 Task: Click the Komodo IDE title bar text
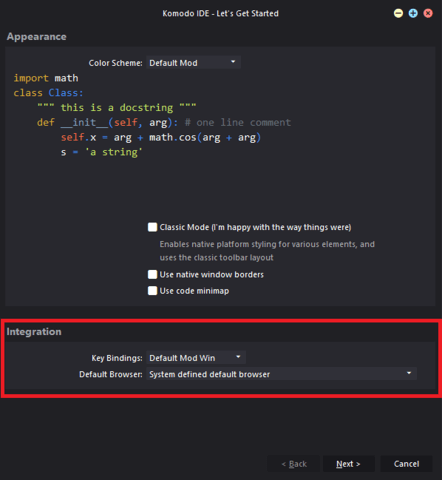[x=220, y=13]
